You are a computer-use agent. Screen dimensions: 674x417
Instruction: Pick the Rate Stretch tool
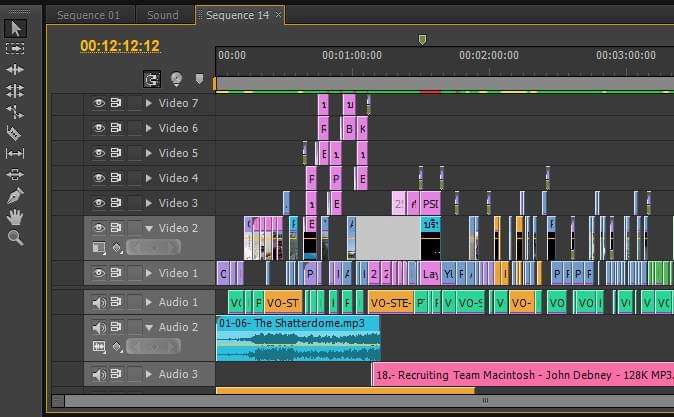click(15, 112)
